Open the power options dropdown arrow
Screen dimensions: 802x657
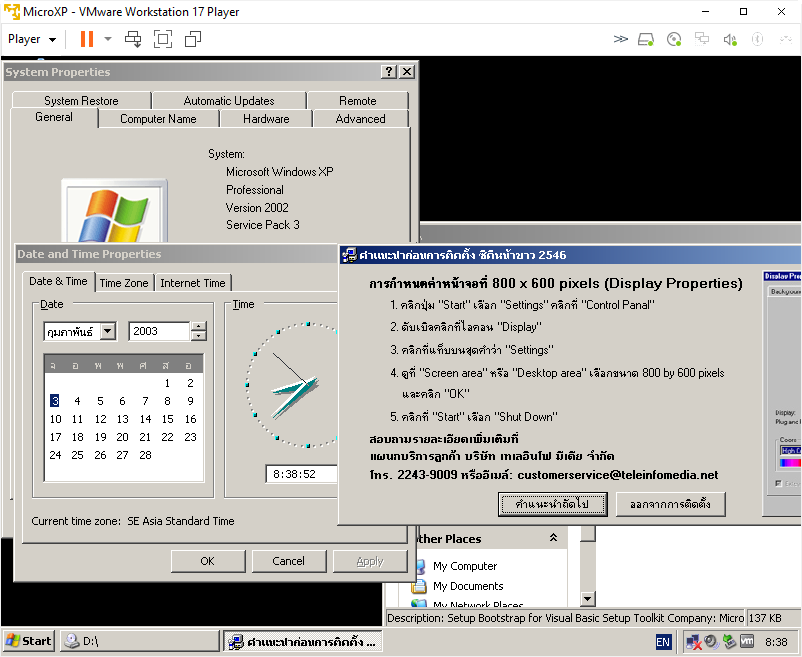coord(108,39)
